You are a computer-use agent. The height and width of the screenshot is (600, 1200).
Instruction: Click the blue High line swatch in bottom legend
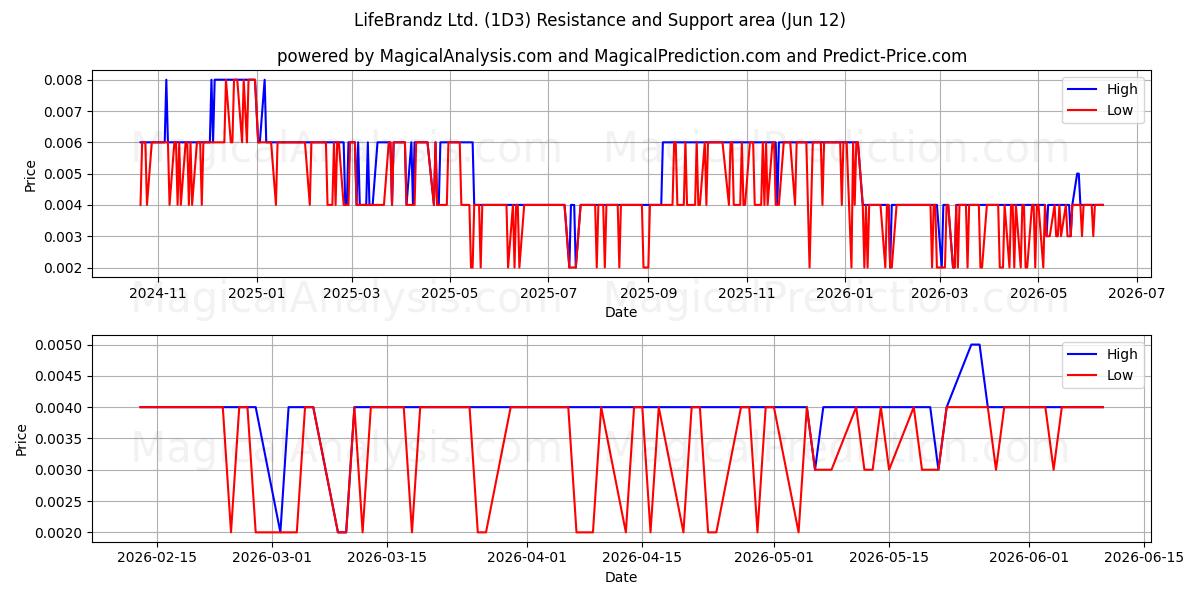[x=1083, y=354]
